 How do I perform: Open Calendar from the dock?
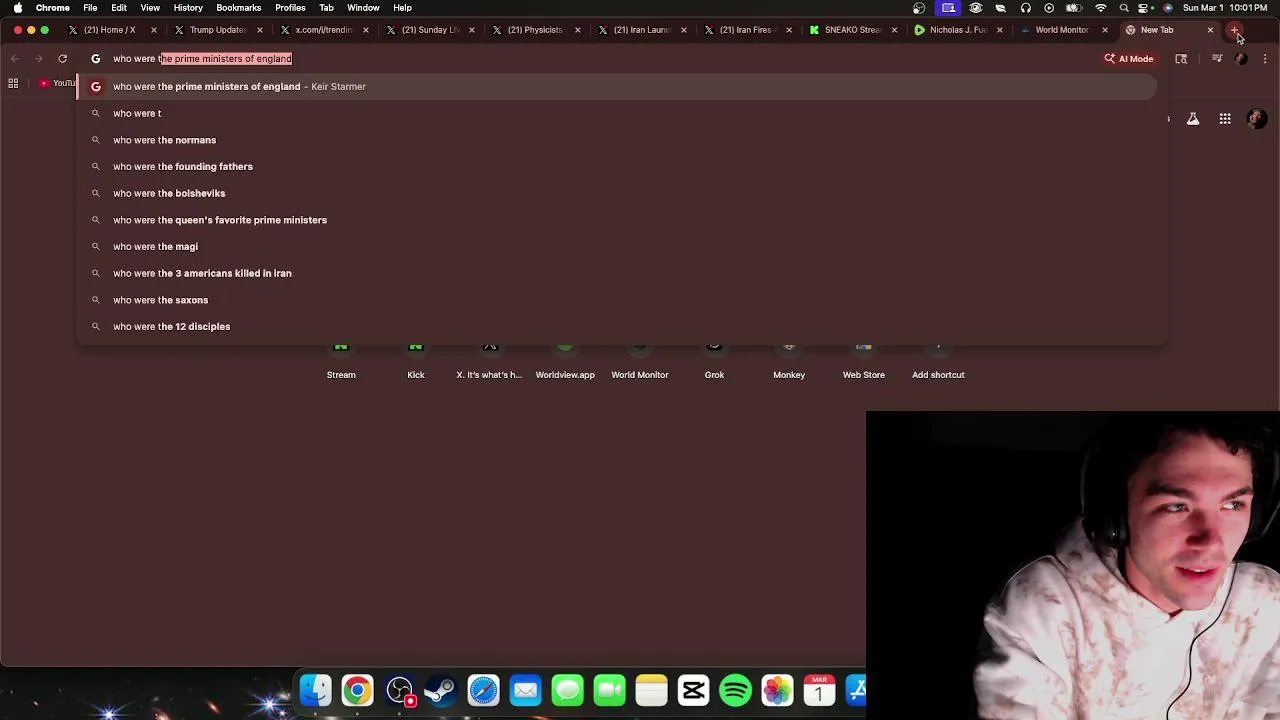pos(819,690)
